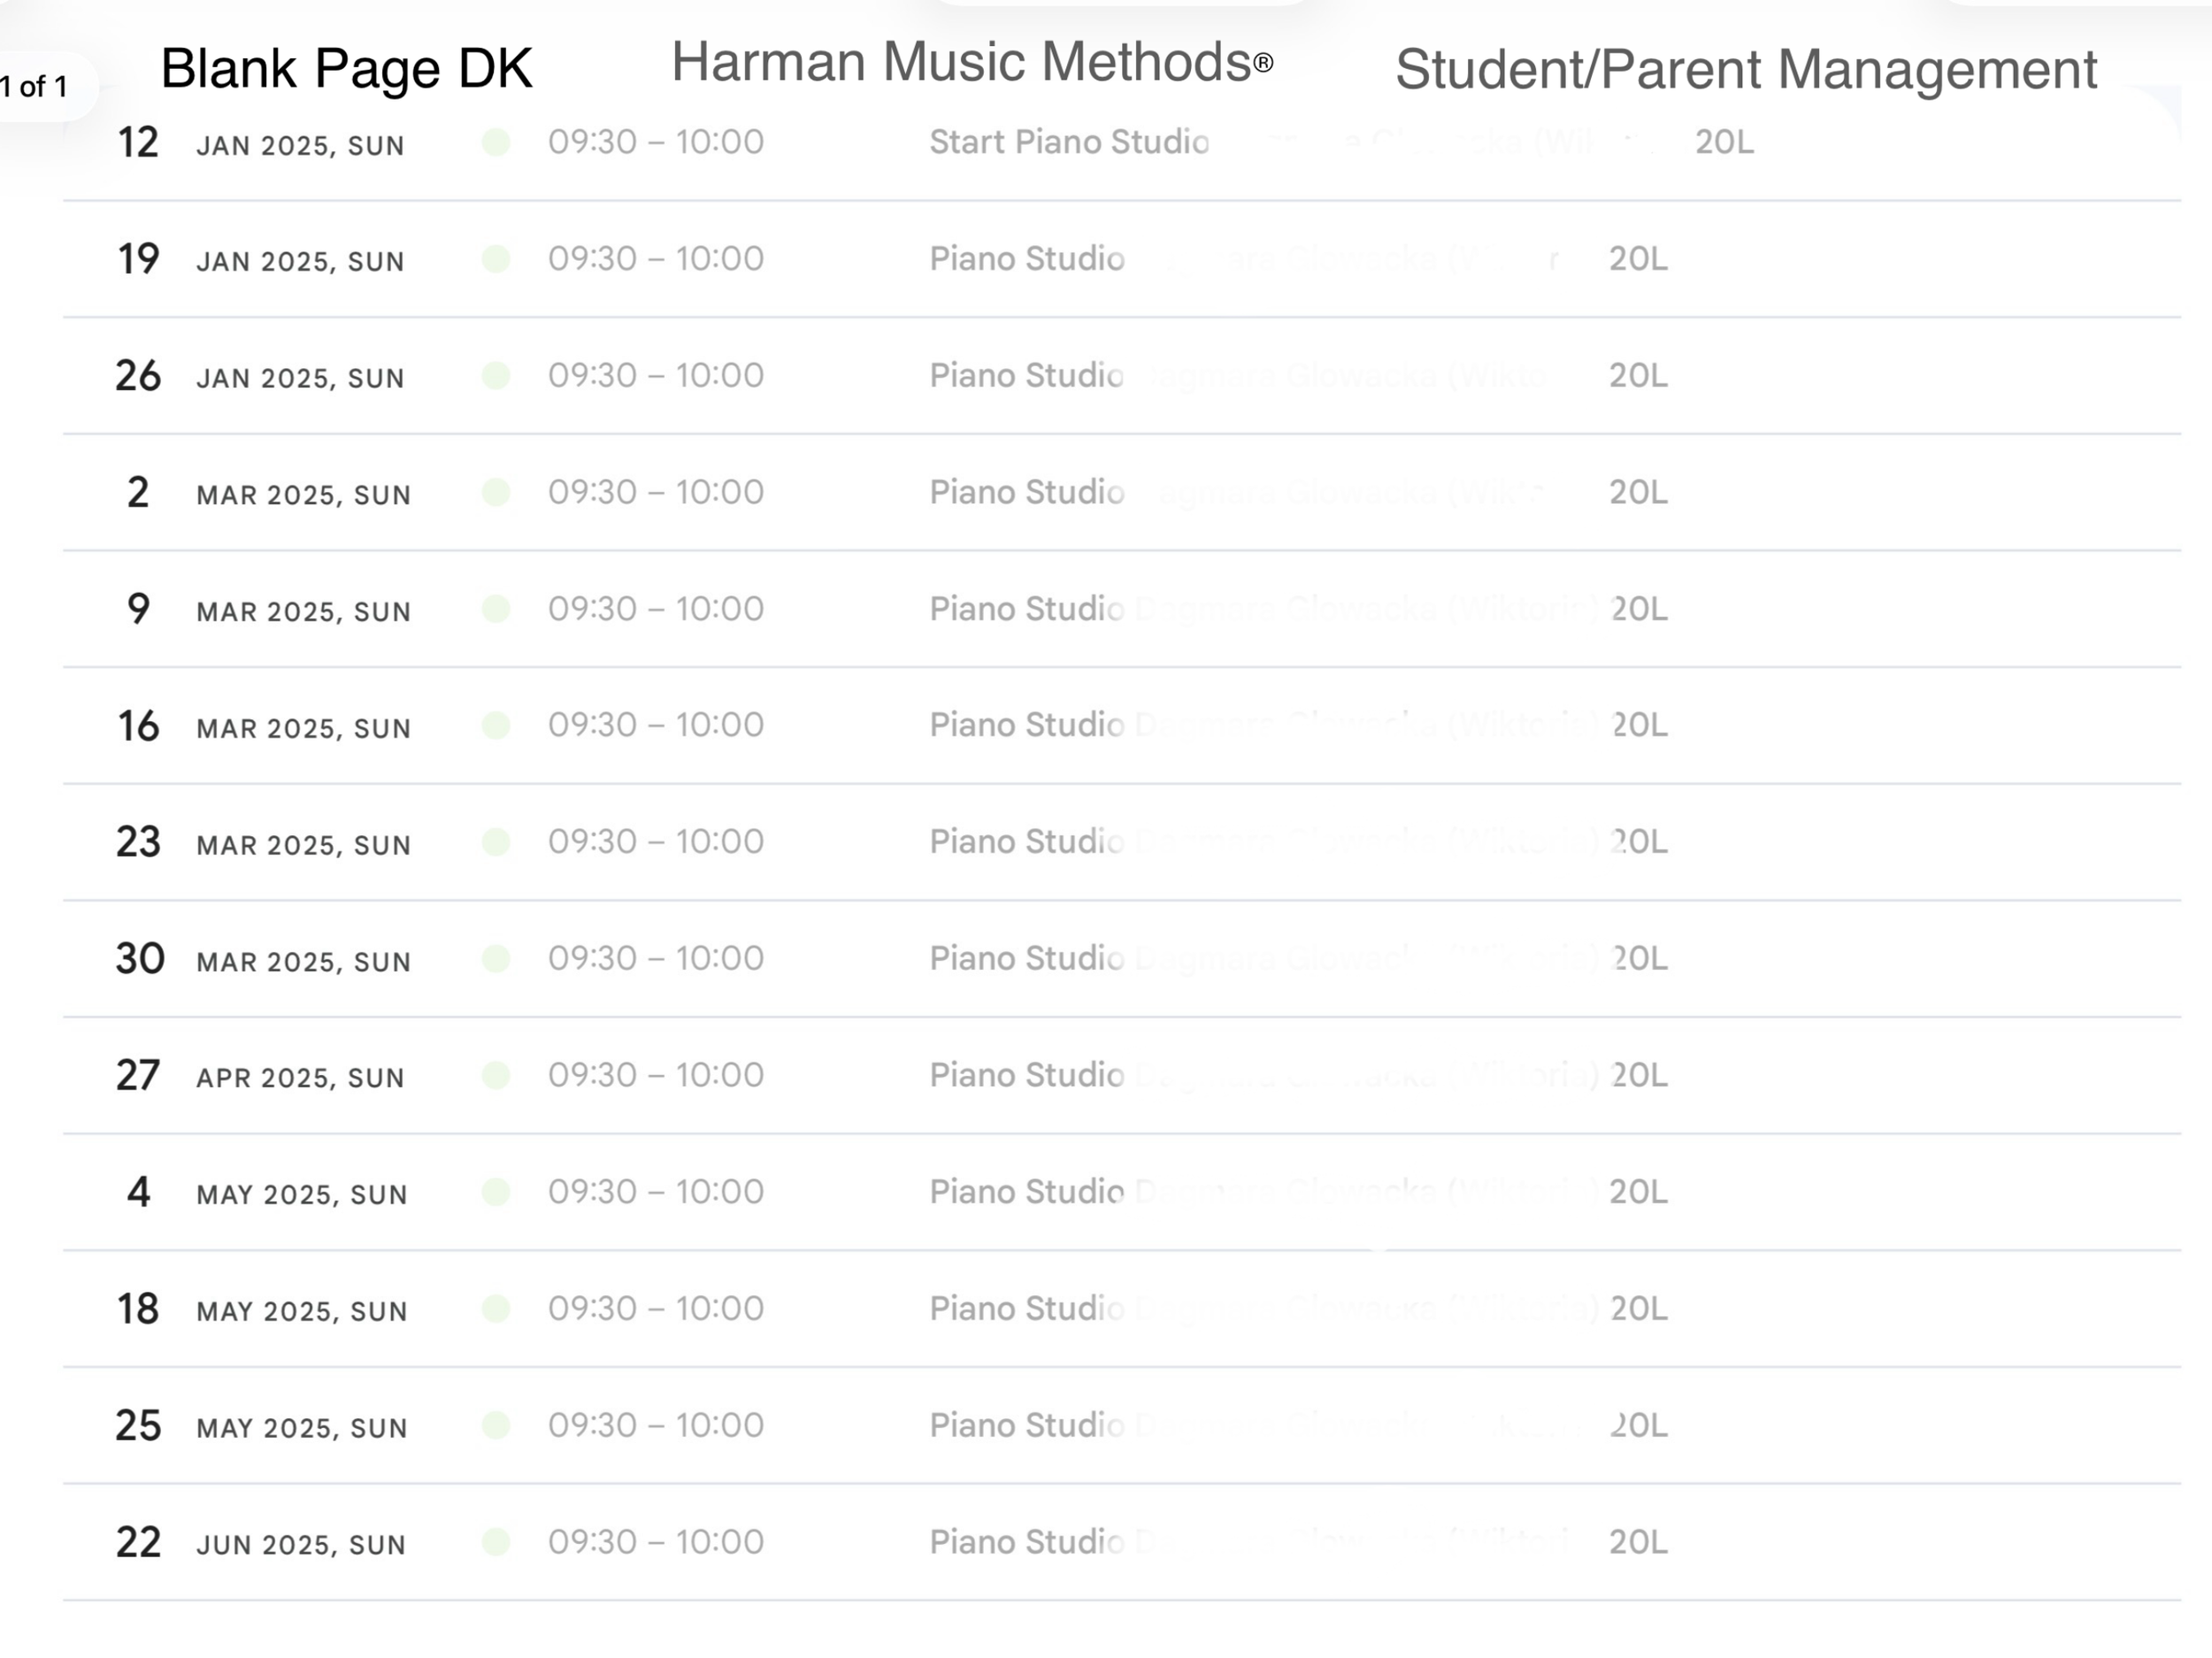
Task: Click the green status dot for 12 Jan
Action: coord(496,142)
